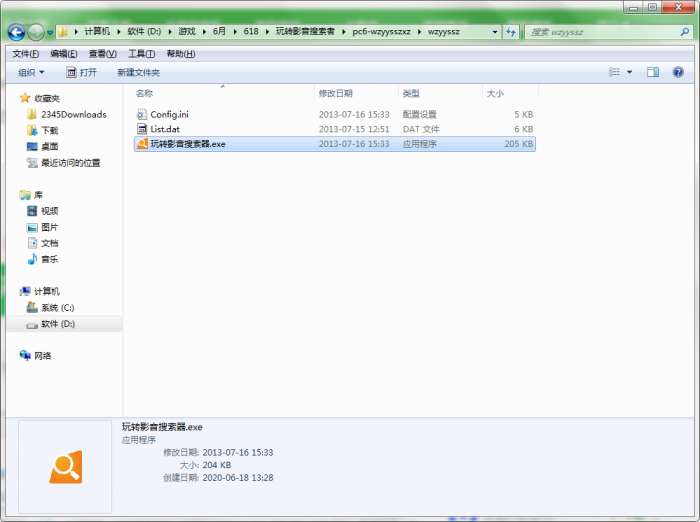Open 最近访问的位置 in sidebar

coord(71,163)
